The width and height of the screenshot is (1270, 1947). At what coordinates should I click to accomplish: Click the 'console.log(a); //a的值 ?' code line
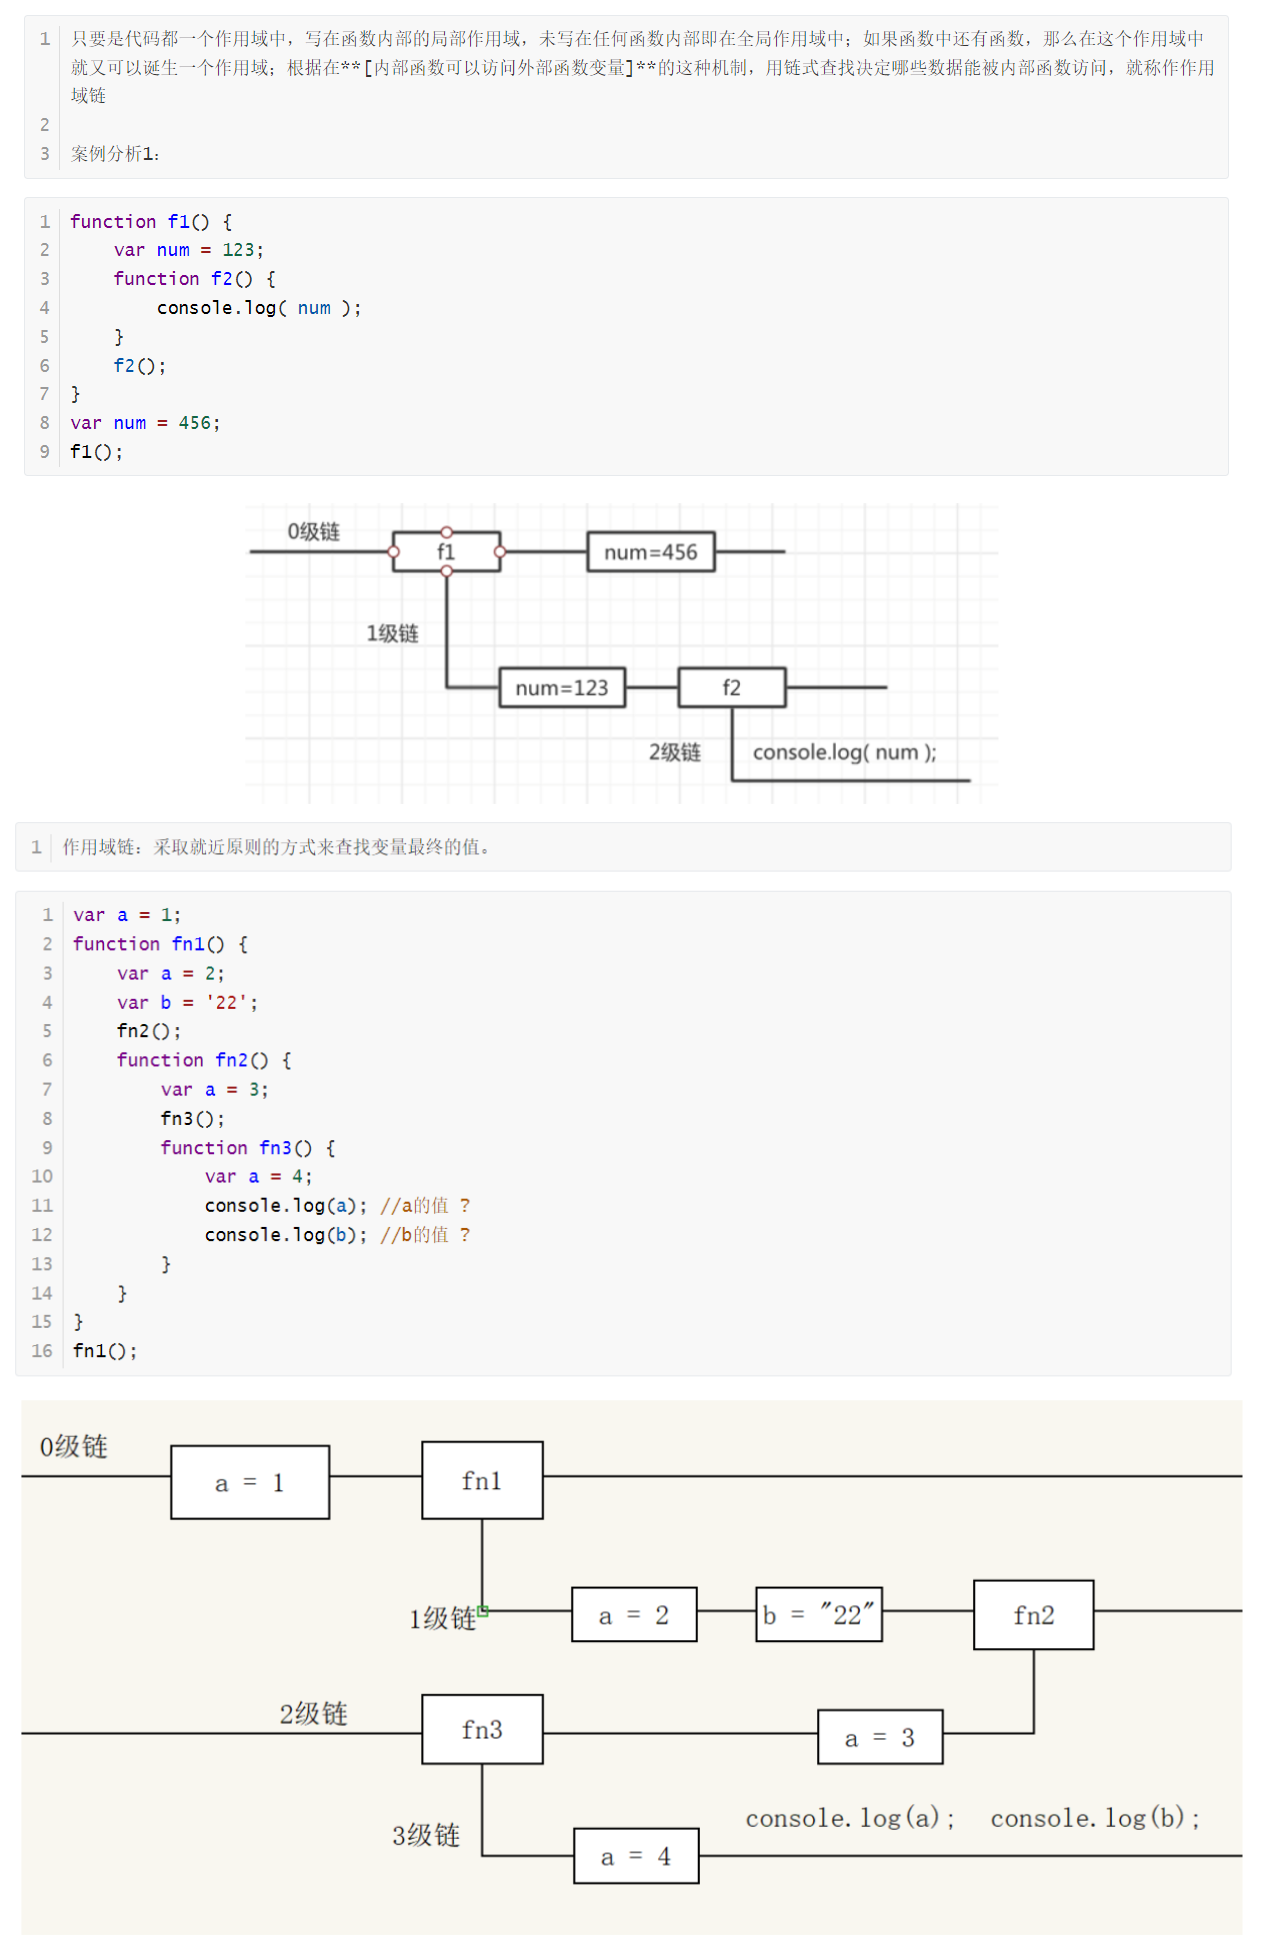pos(338,1206)
